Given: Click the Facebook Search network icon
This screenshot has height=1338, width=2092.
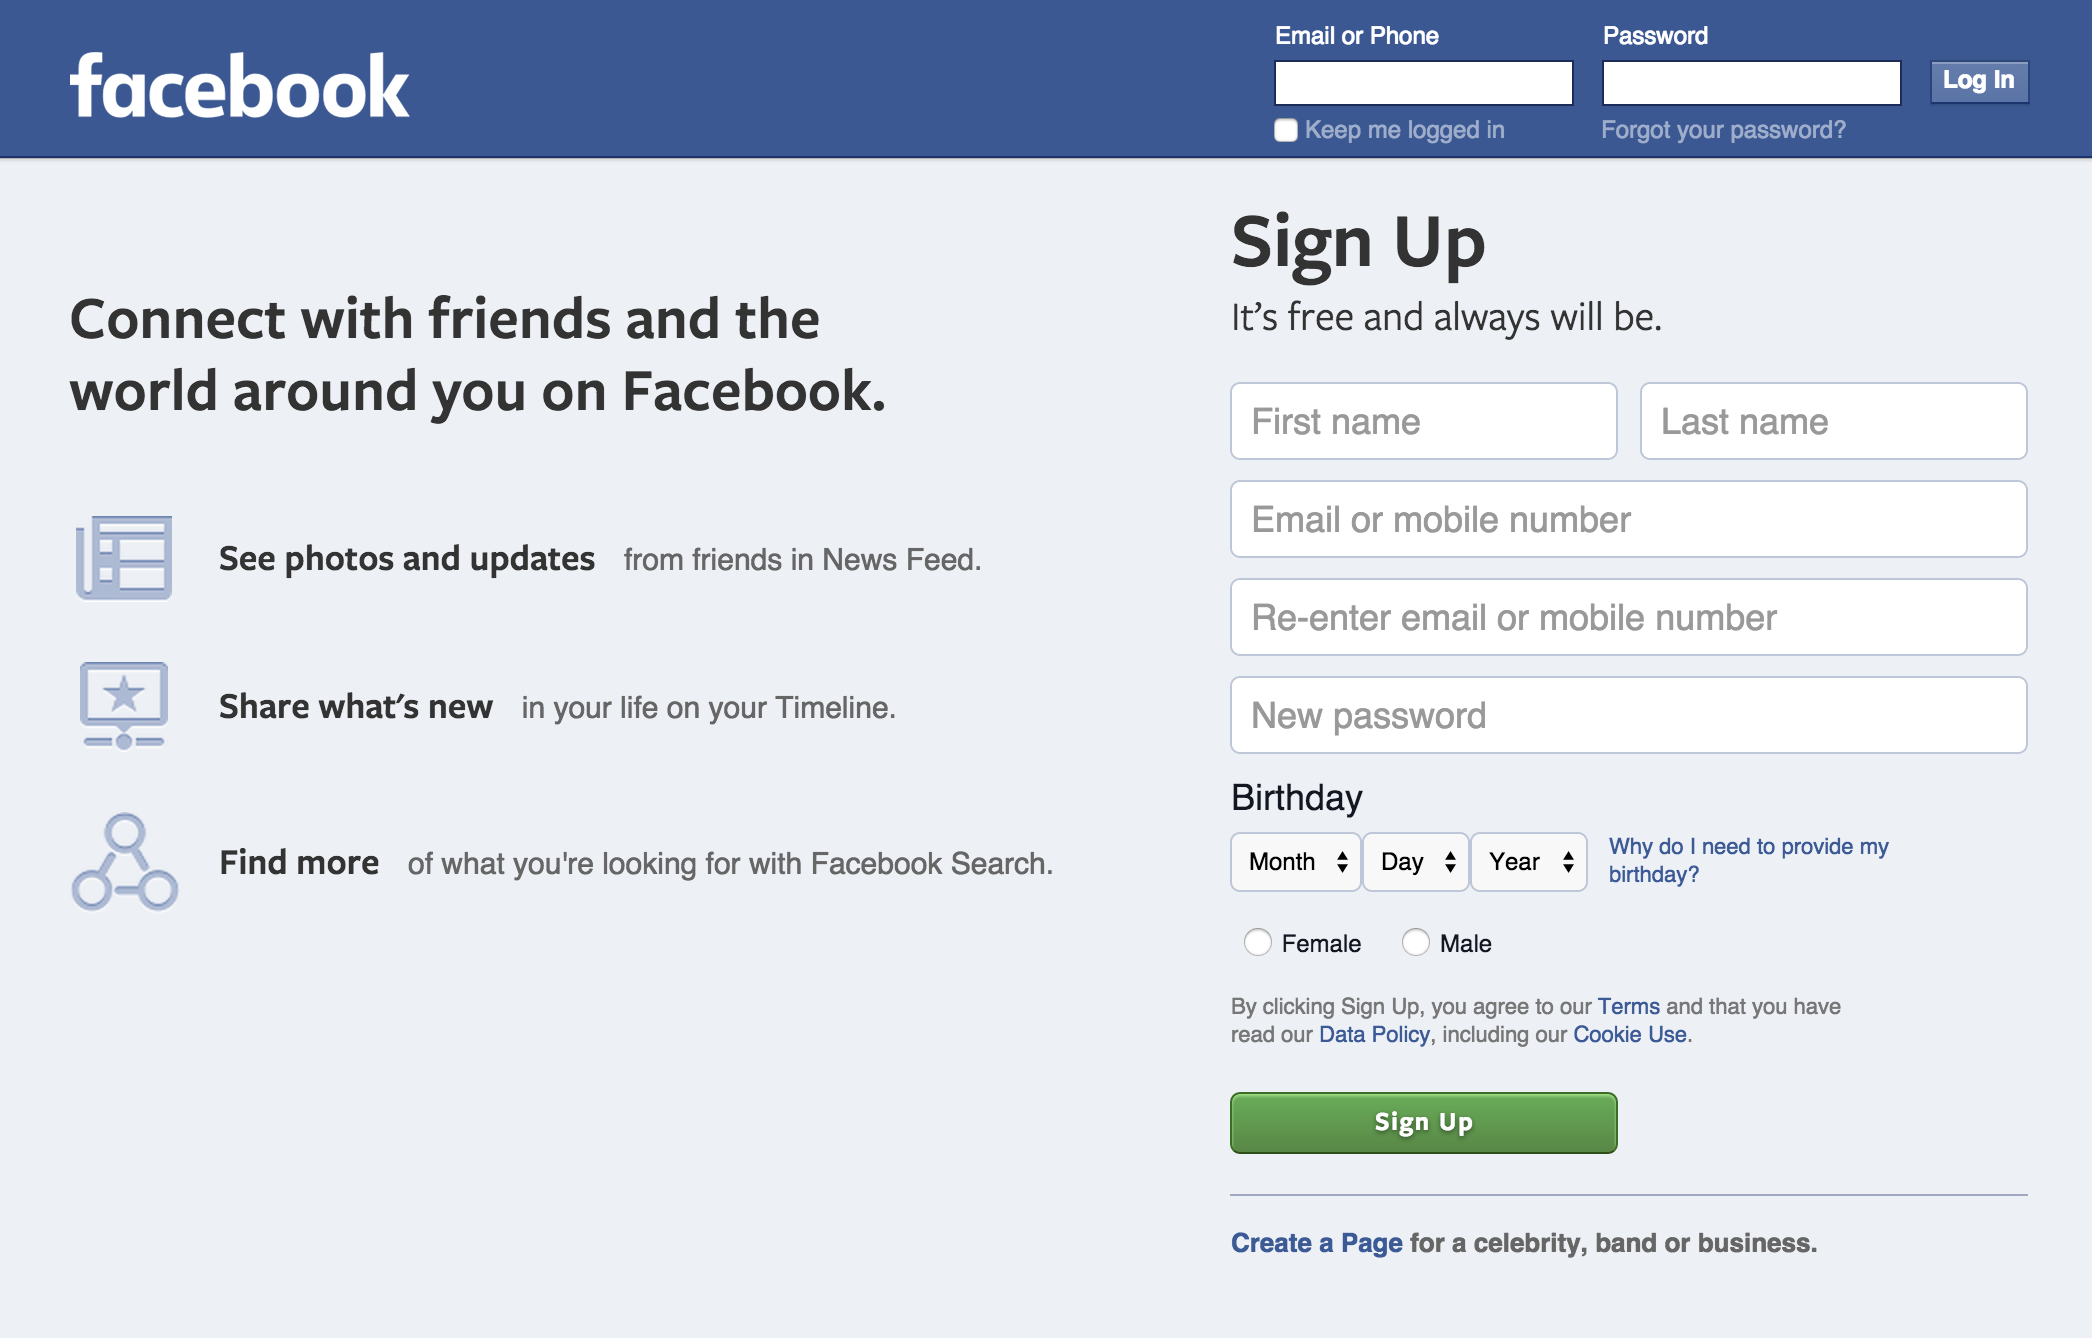Looking at the screenshot, I should click(125, 864).
